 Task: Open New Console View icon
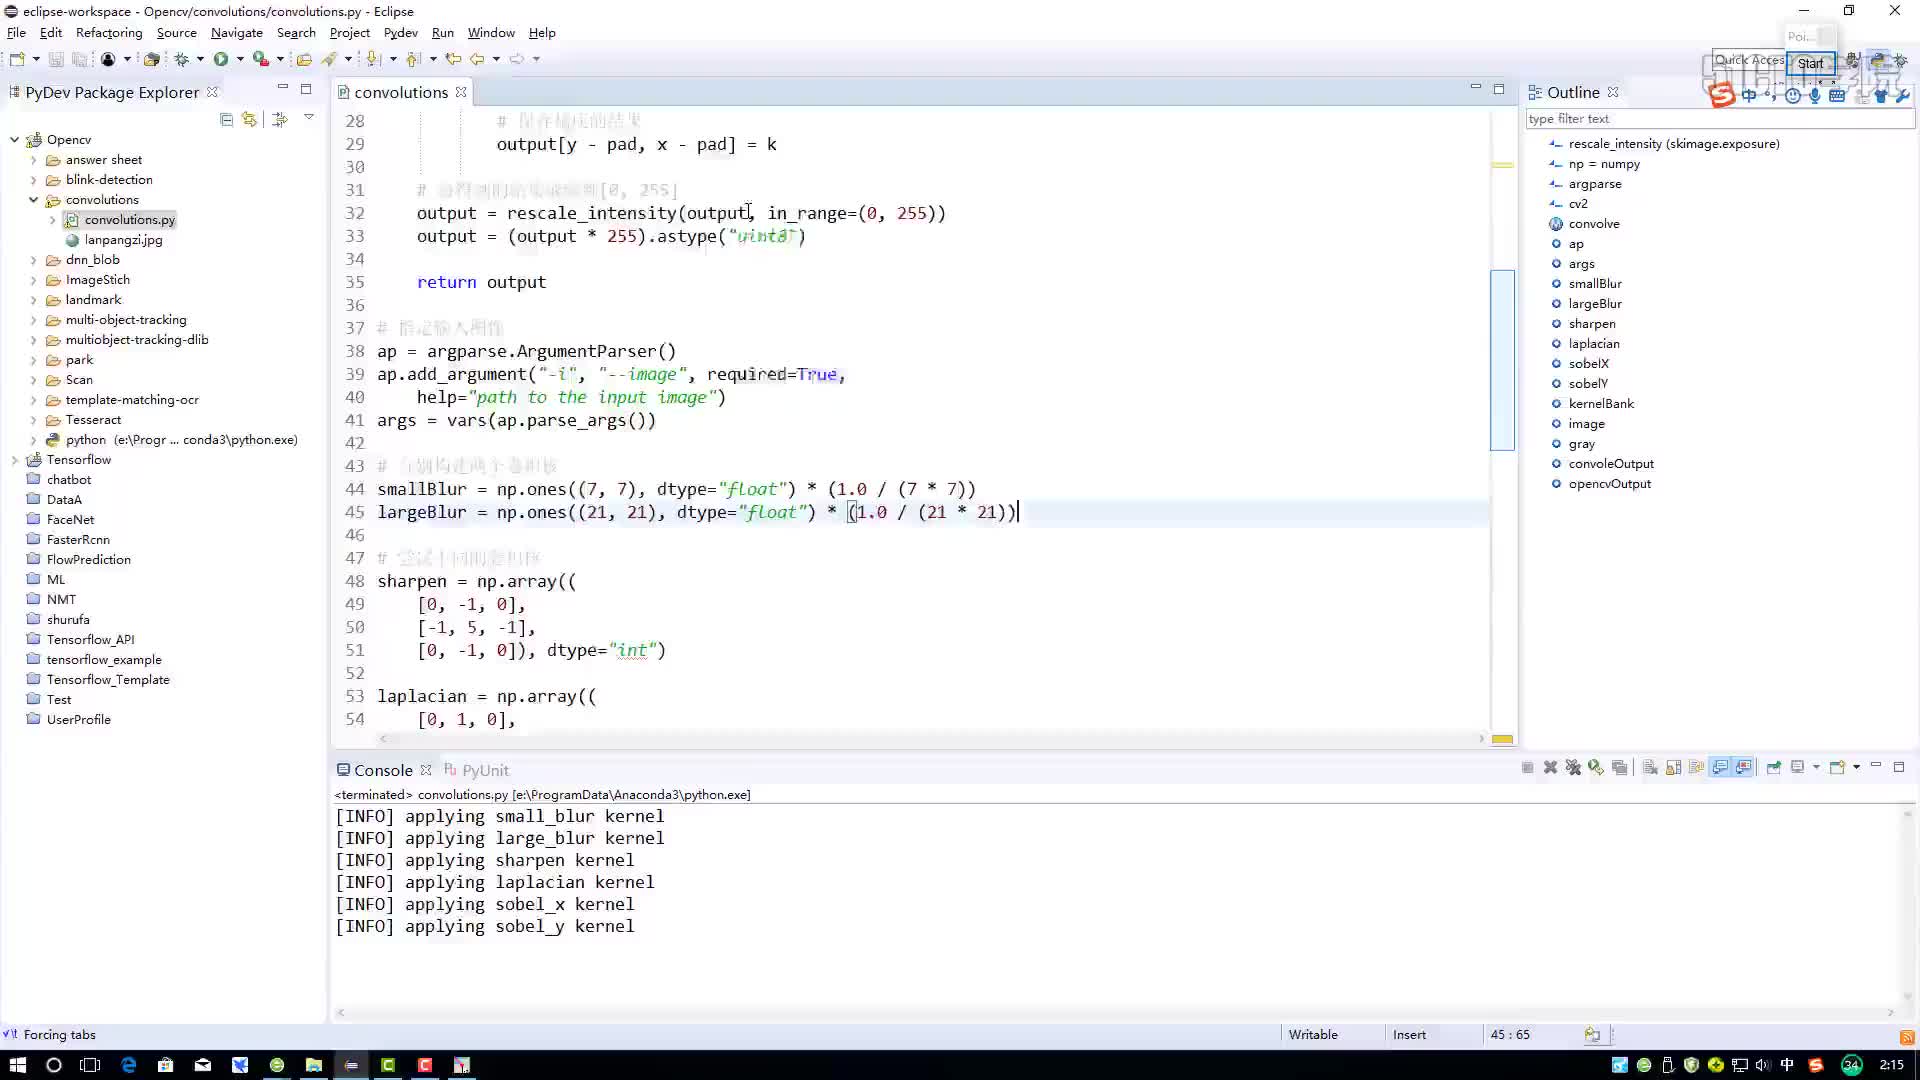pyautogui.click(x=1837, y=768)
